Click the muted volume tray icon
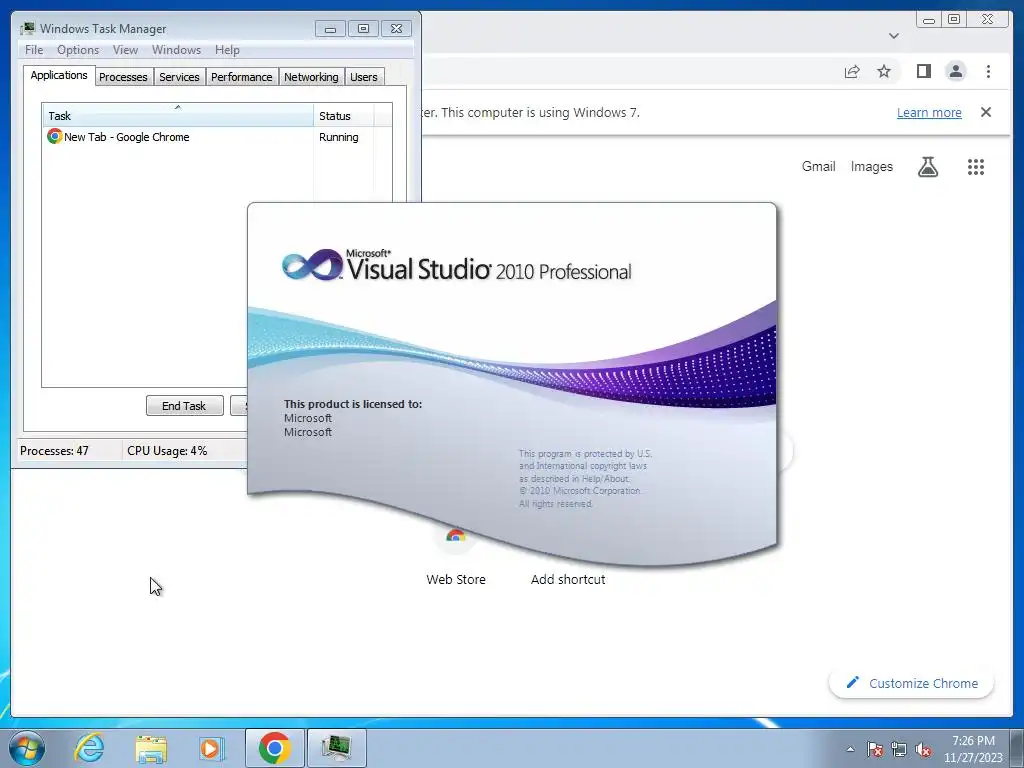Screen dimensions: 1024x768 (x=923, y=749)
